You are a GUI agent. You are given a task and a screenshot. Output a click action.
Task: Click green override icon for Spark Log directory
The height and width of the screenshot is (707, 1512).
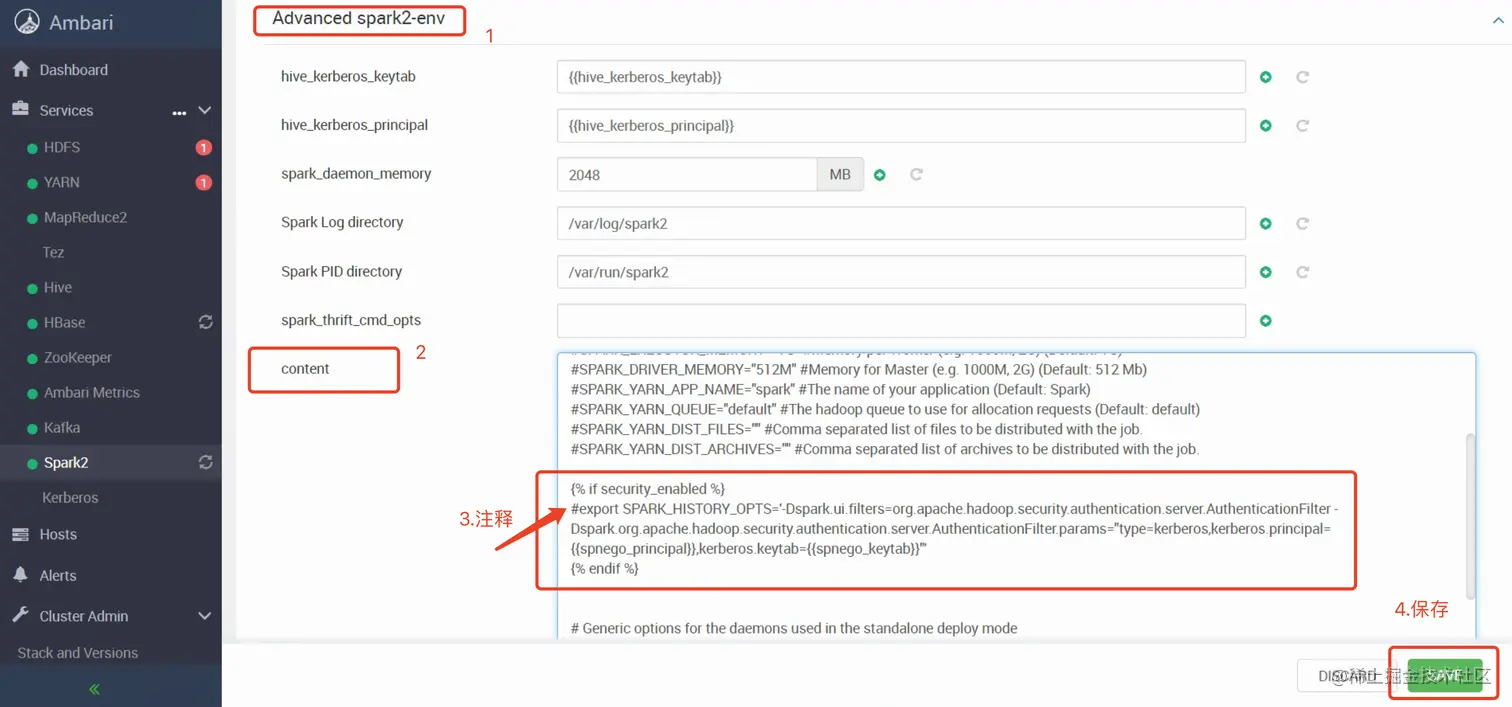[1266, 224]
